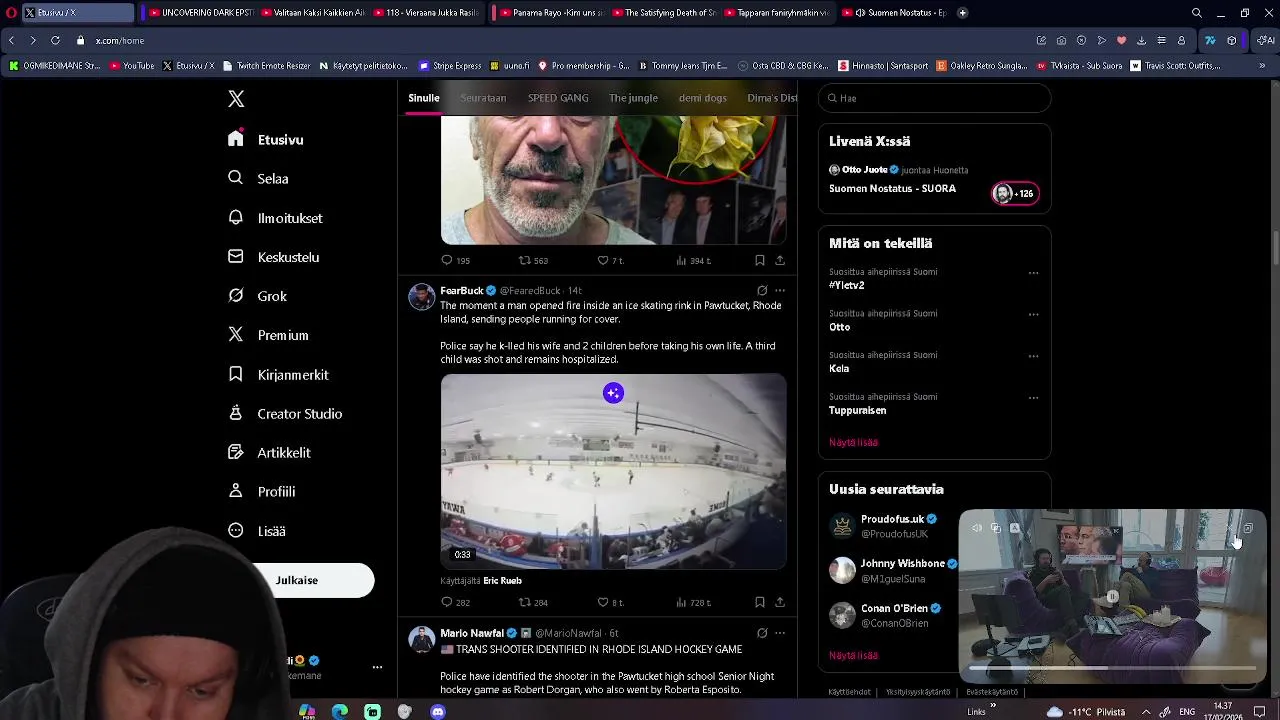1280x720 pixels.
Task: Like the FearBuck post with 8 t. likes
Action: click(x=610, y=602)
